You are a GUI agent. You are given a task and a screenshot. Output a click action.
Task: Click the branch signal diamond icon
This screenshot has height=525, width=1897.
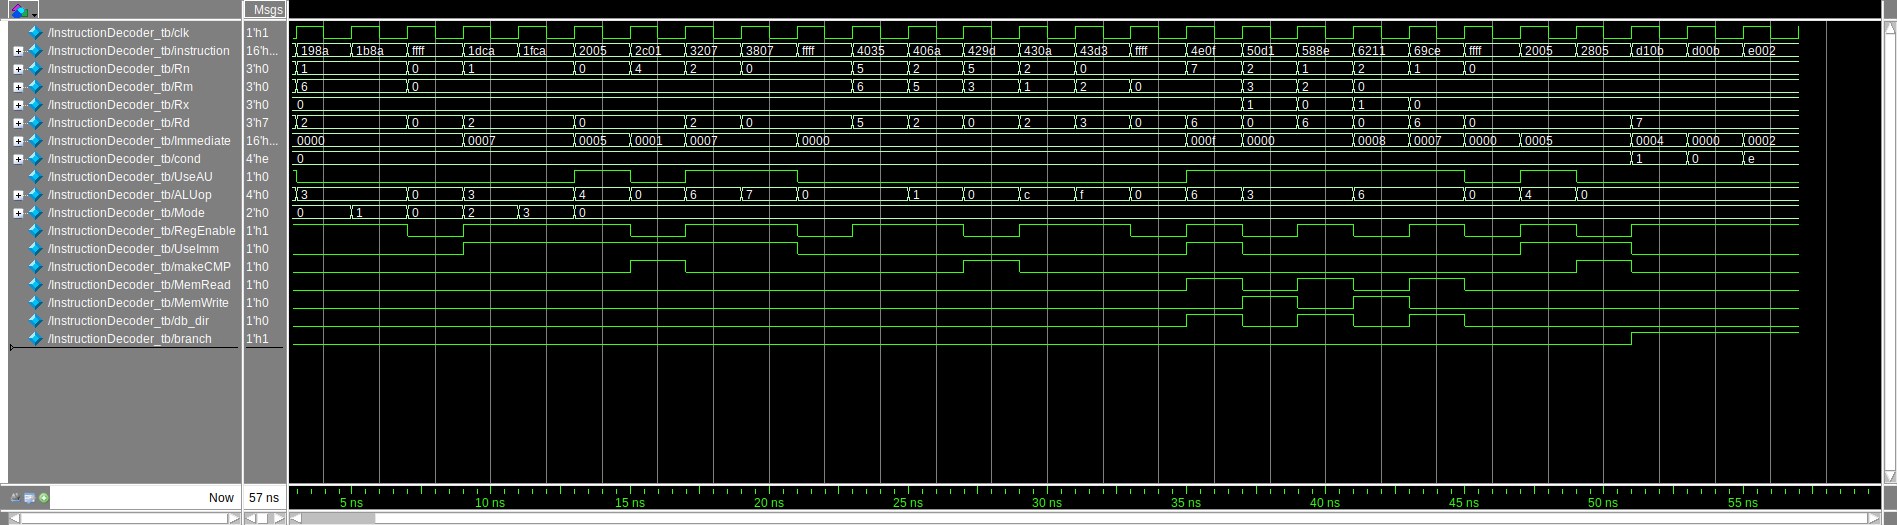tap(36, 339)
